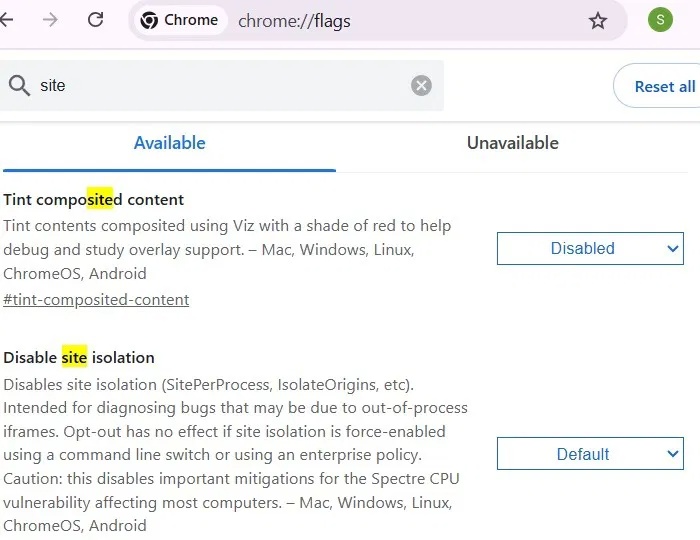Go back using the browser back arrow
This screenshot has height=540, width=700.
coord(6,20)
